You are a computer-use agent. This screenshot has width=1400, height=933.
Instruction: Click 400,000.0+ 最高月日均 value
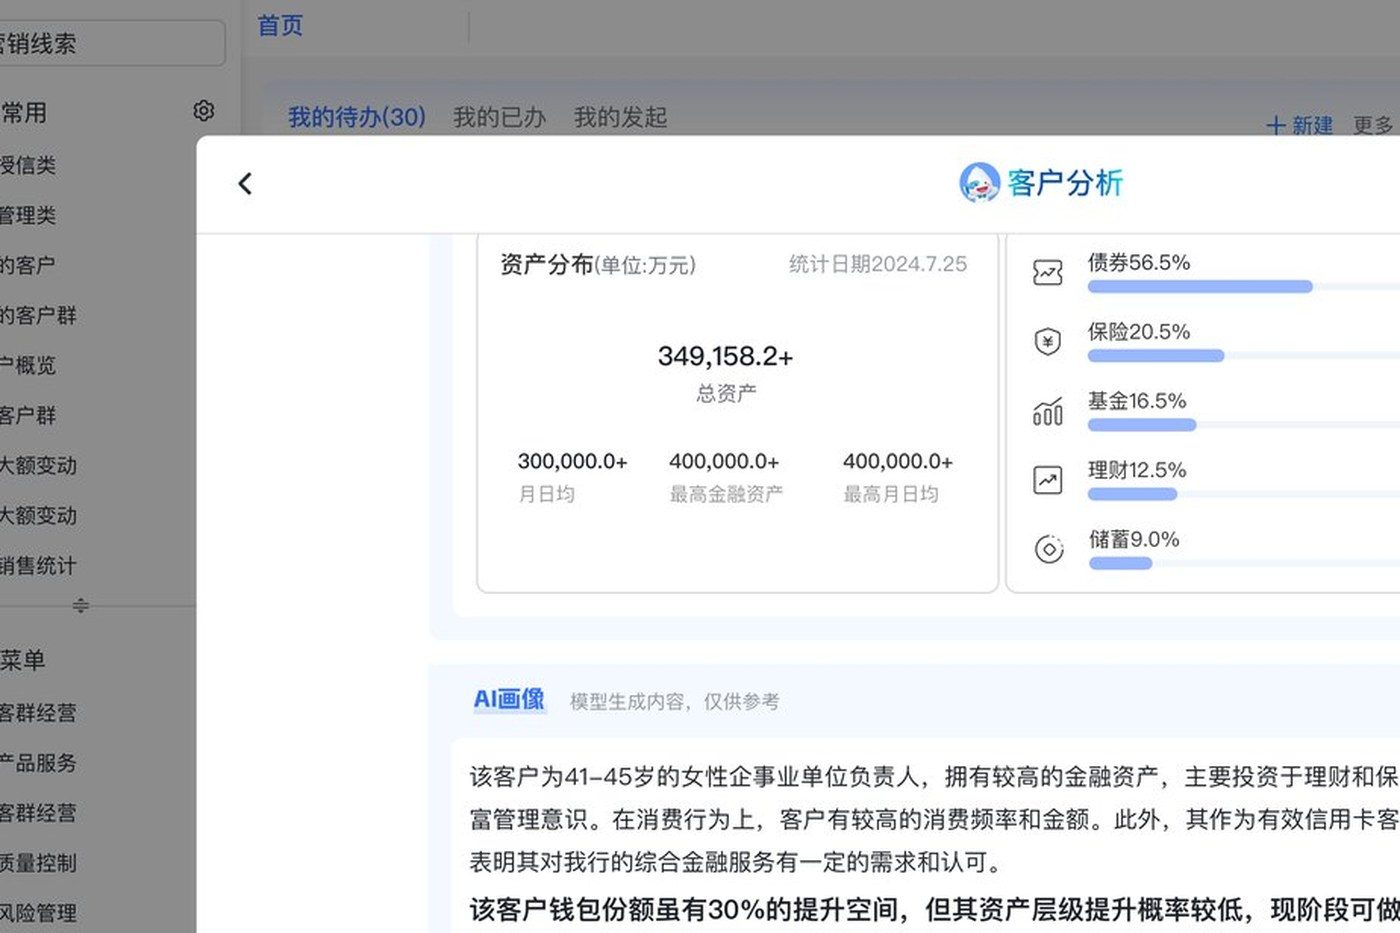point(898,461)
